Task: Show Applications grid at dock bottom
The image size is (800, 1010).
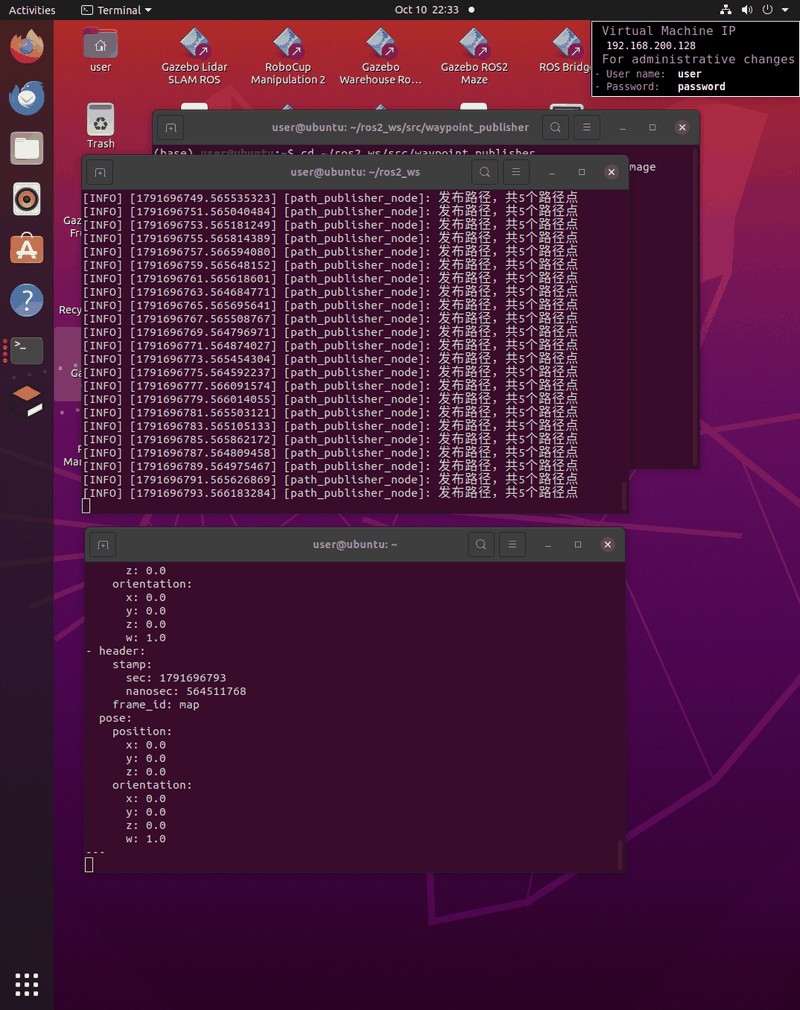Action: tap(26, 984)
